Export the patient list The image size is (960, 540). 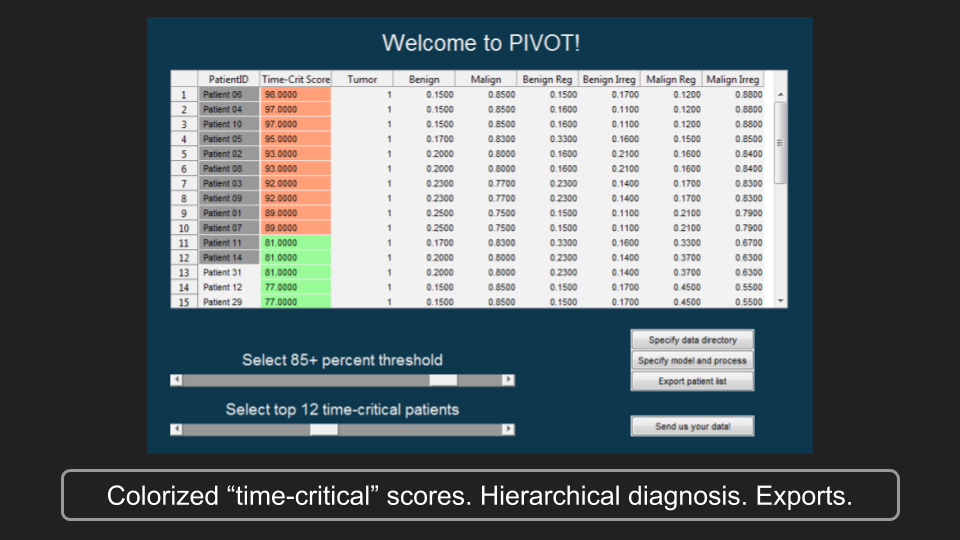(x=692, y=381)
